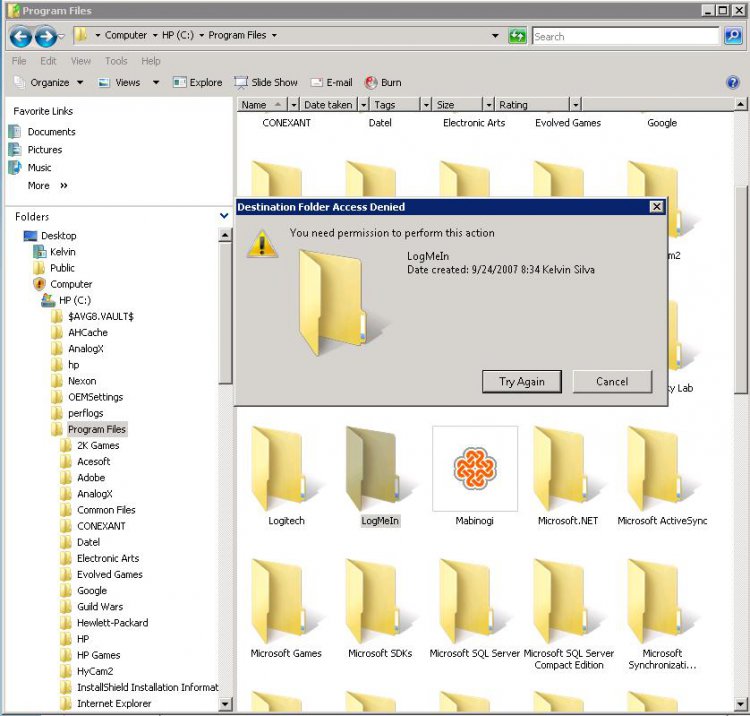Open the File menu
The height and width of the screenshot is (716, 750).
19,61
